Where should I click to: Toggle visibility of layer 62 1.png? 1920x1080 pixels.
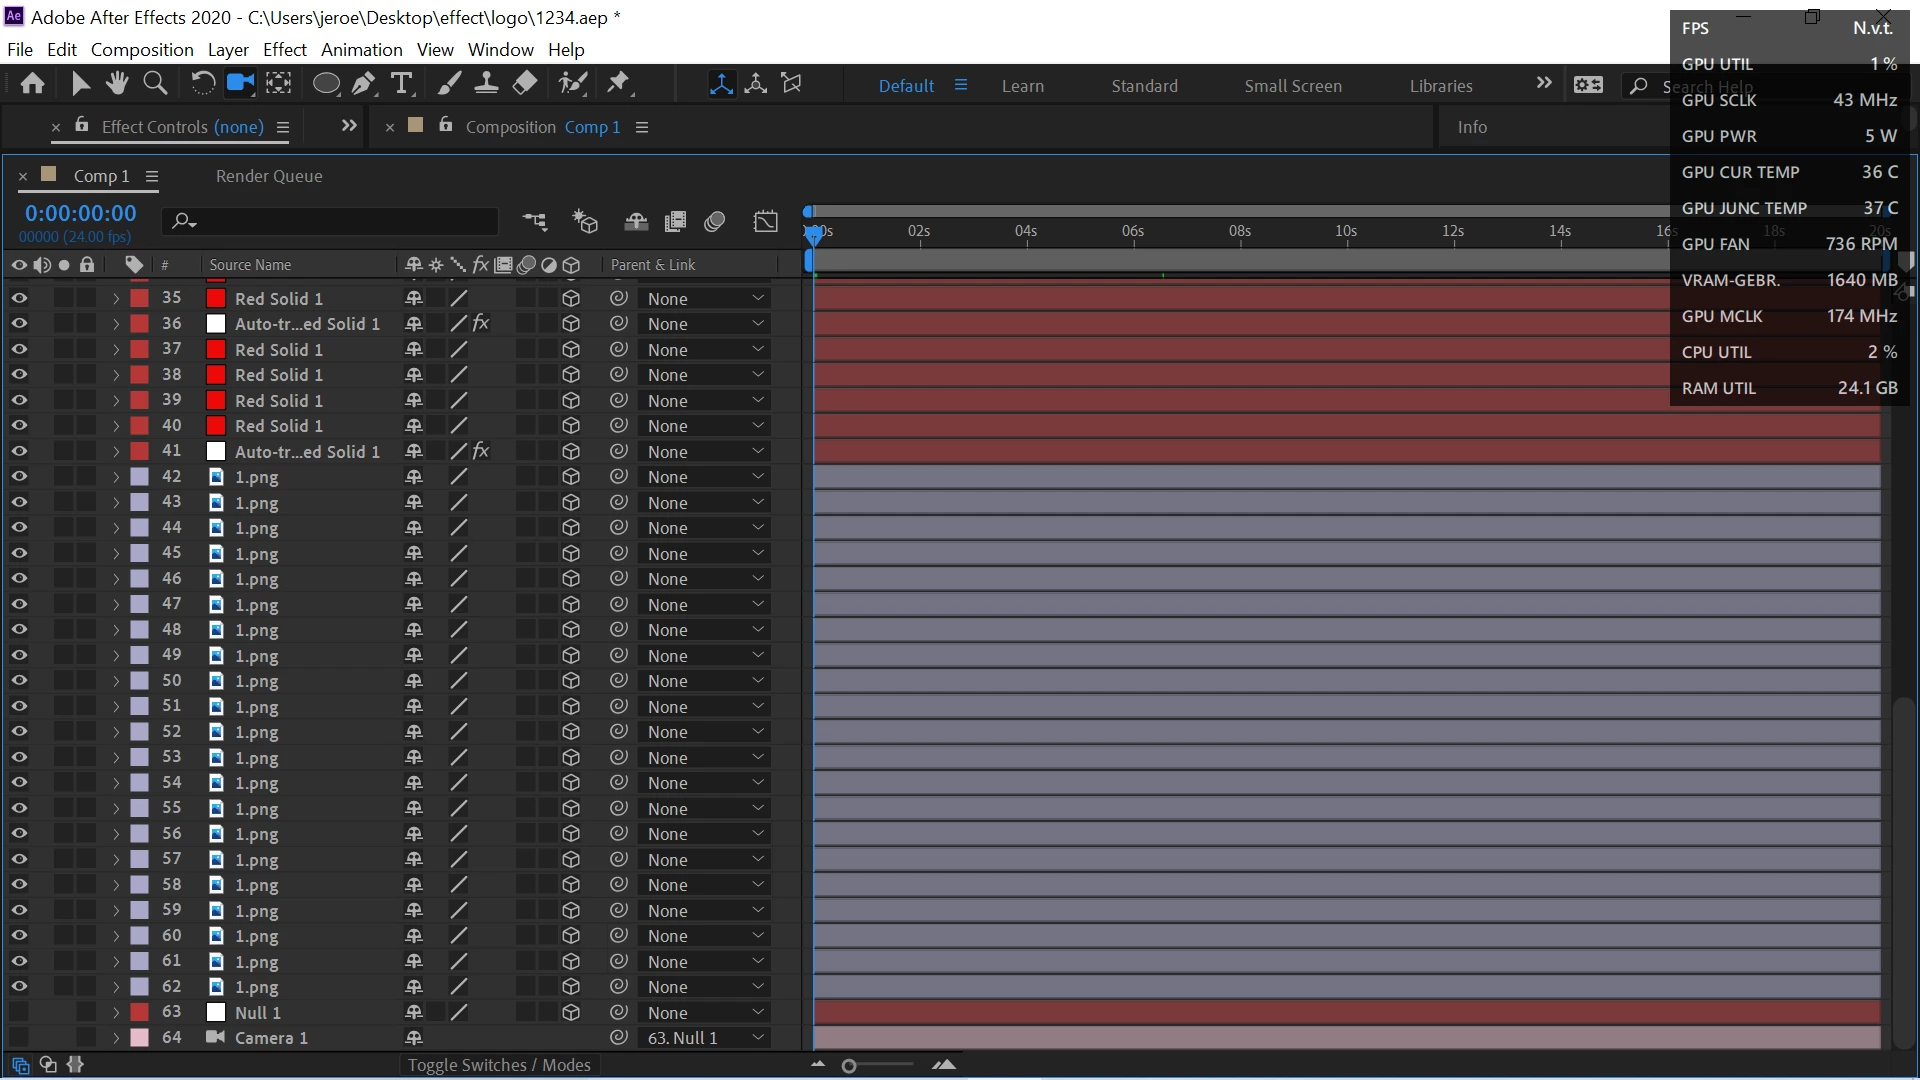point(19,987)
